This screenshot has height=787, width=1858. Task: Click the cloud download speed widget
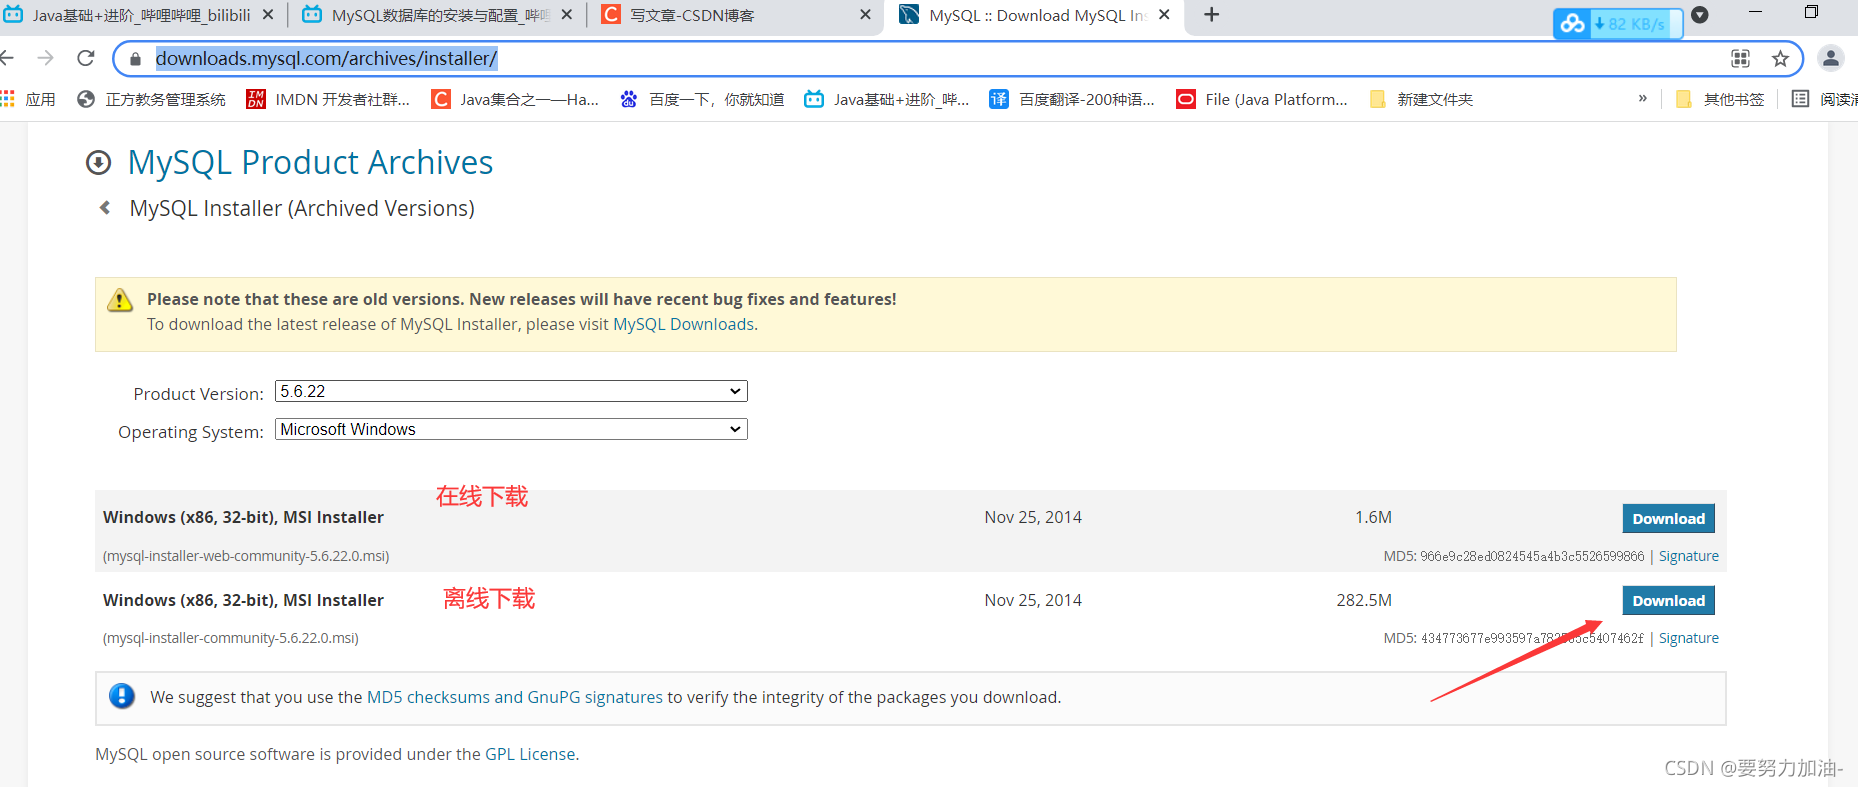[x=1617, y=23]
